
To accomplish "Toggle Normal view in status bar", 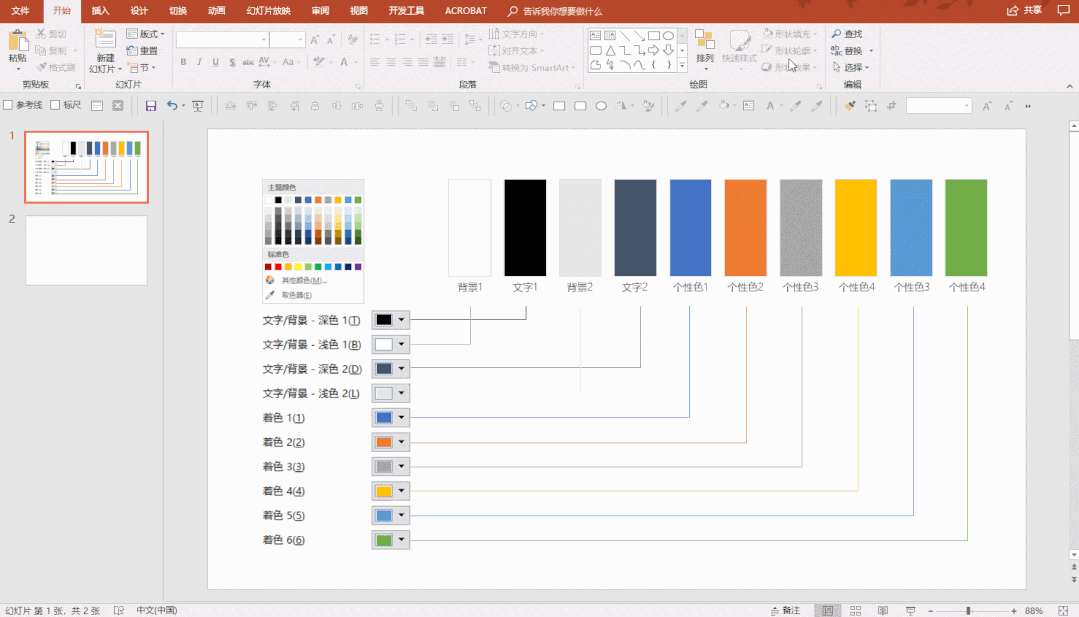I will [x=828, y=611].
